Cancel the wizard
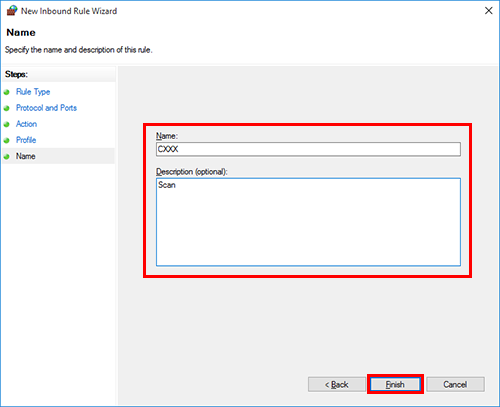500x407 pixels. [455, 384]
